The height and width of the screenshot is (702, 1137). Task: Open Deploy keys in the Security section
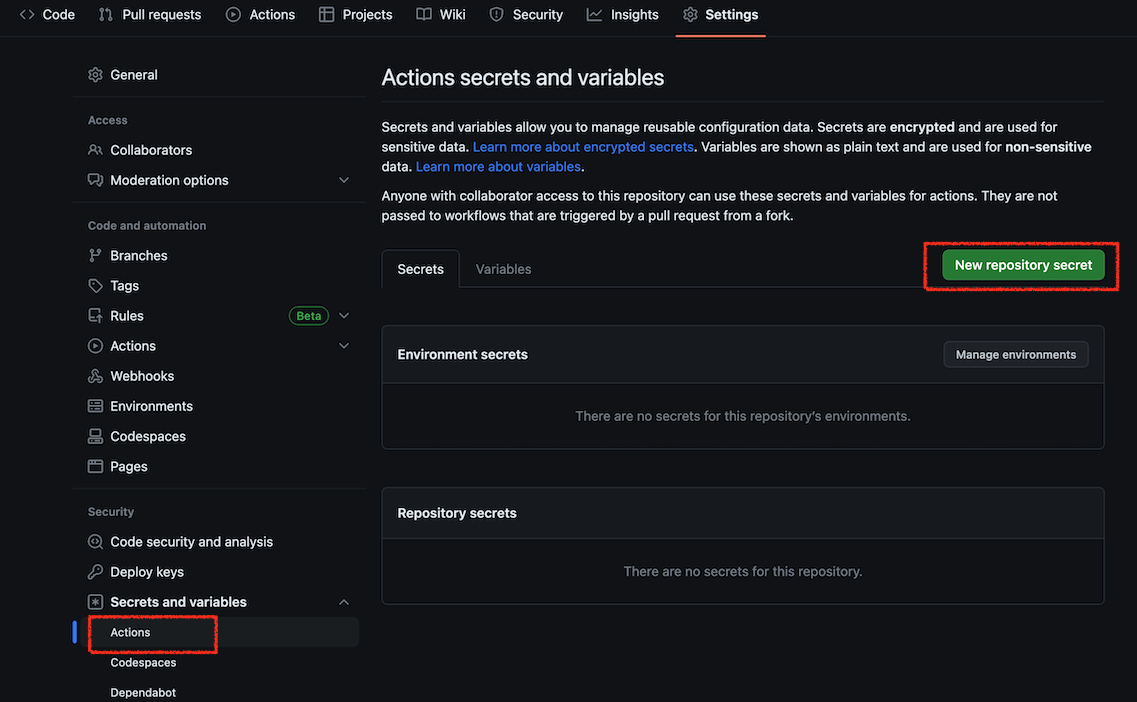(x=146, y=571)
